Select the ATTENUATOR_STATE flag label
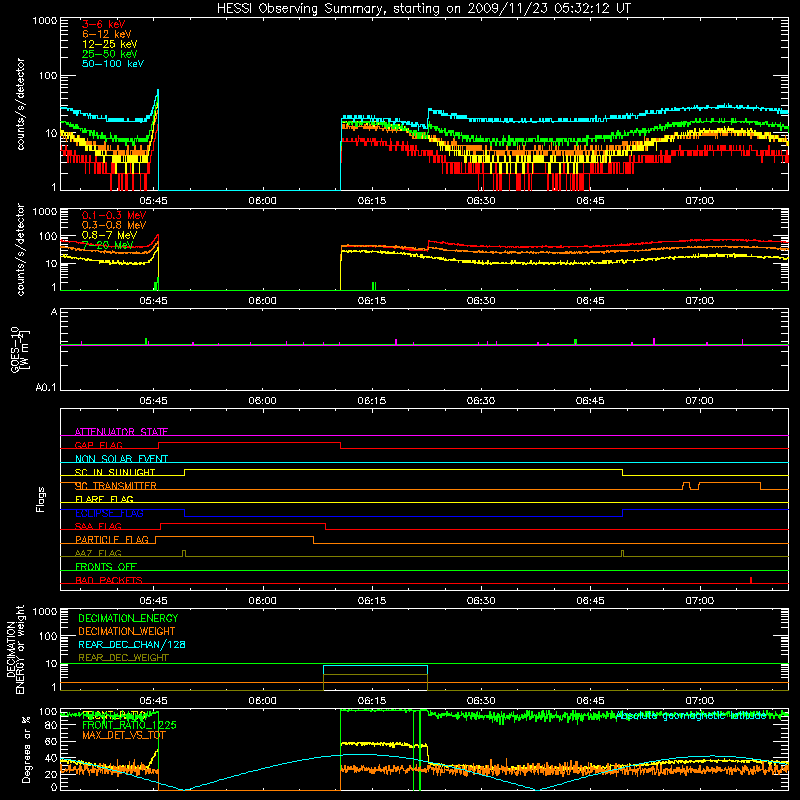800x800 pixels. pyautogui.click(x=121, y=432)
